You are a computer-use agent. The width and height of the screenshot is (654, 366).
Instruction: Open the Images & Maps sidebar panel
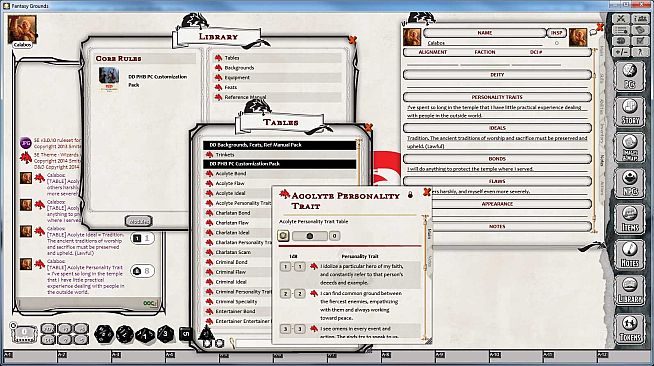pos(629,148)
